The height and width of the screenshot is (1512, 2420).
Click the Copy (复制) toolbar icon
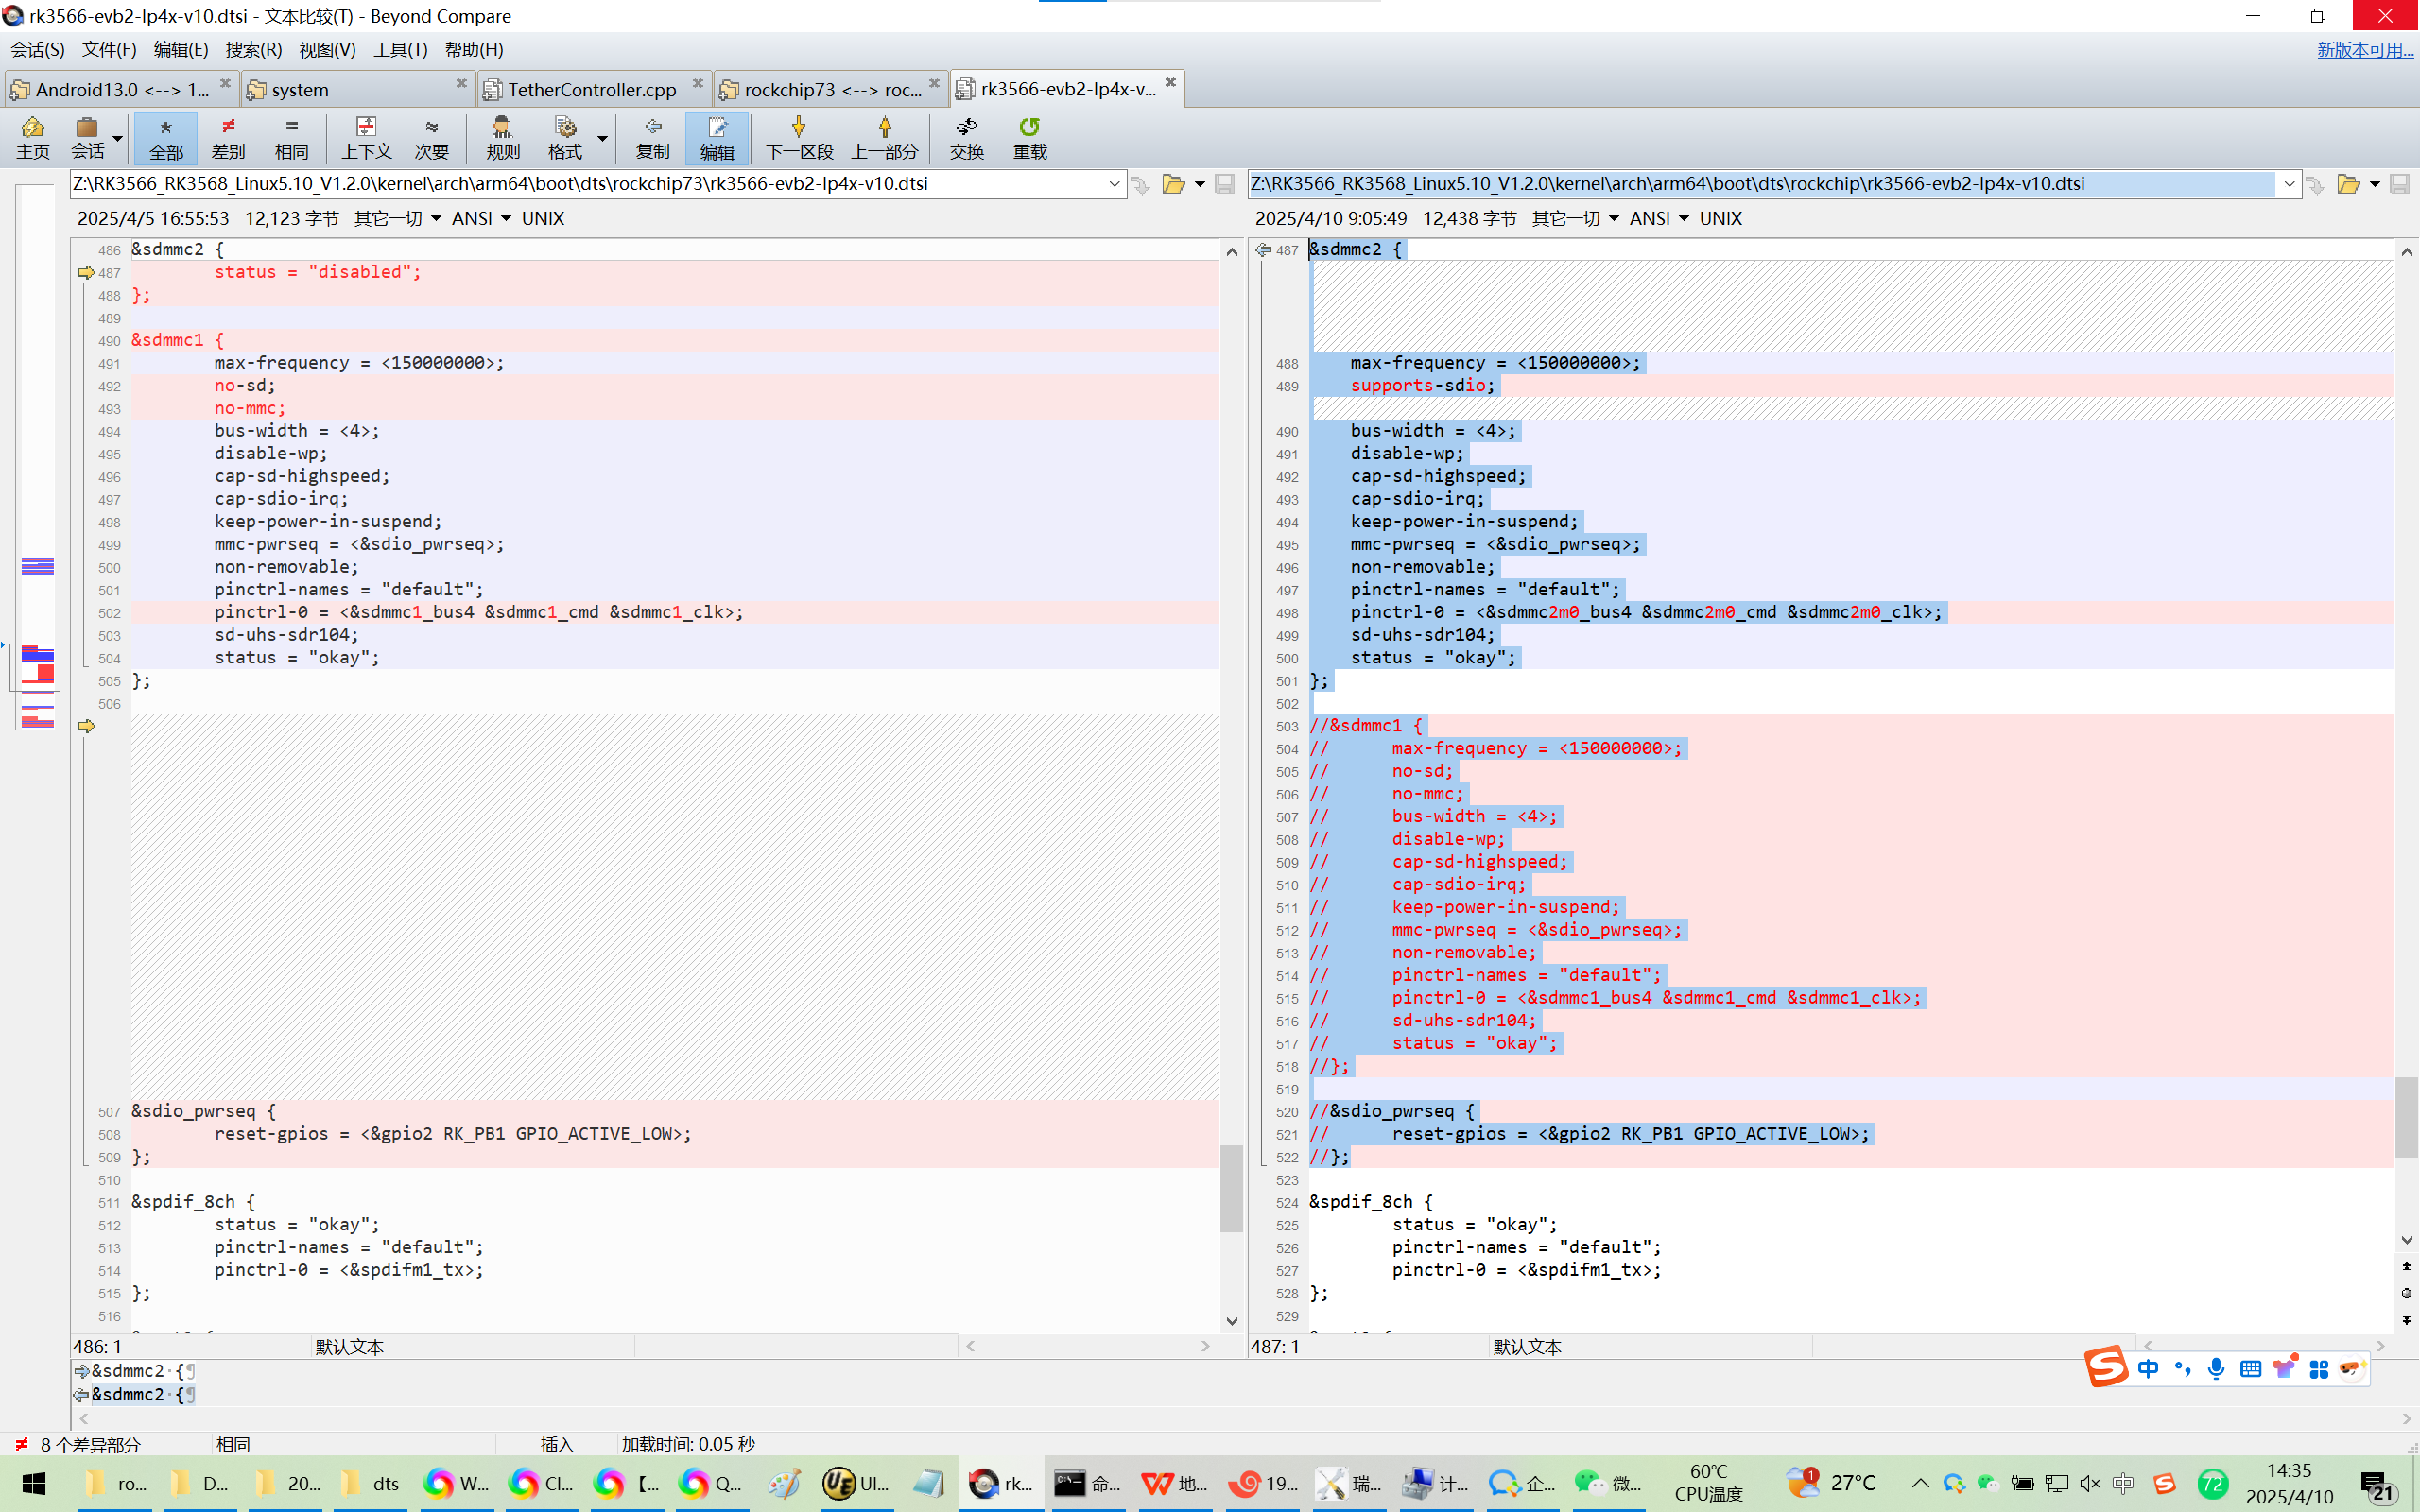[652, 137]
